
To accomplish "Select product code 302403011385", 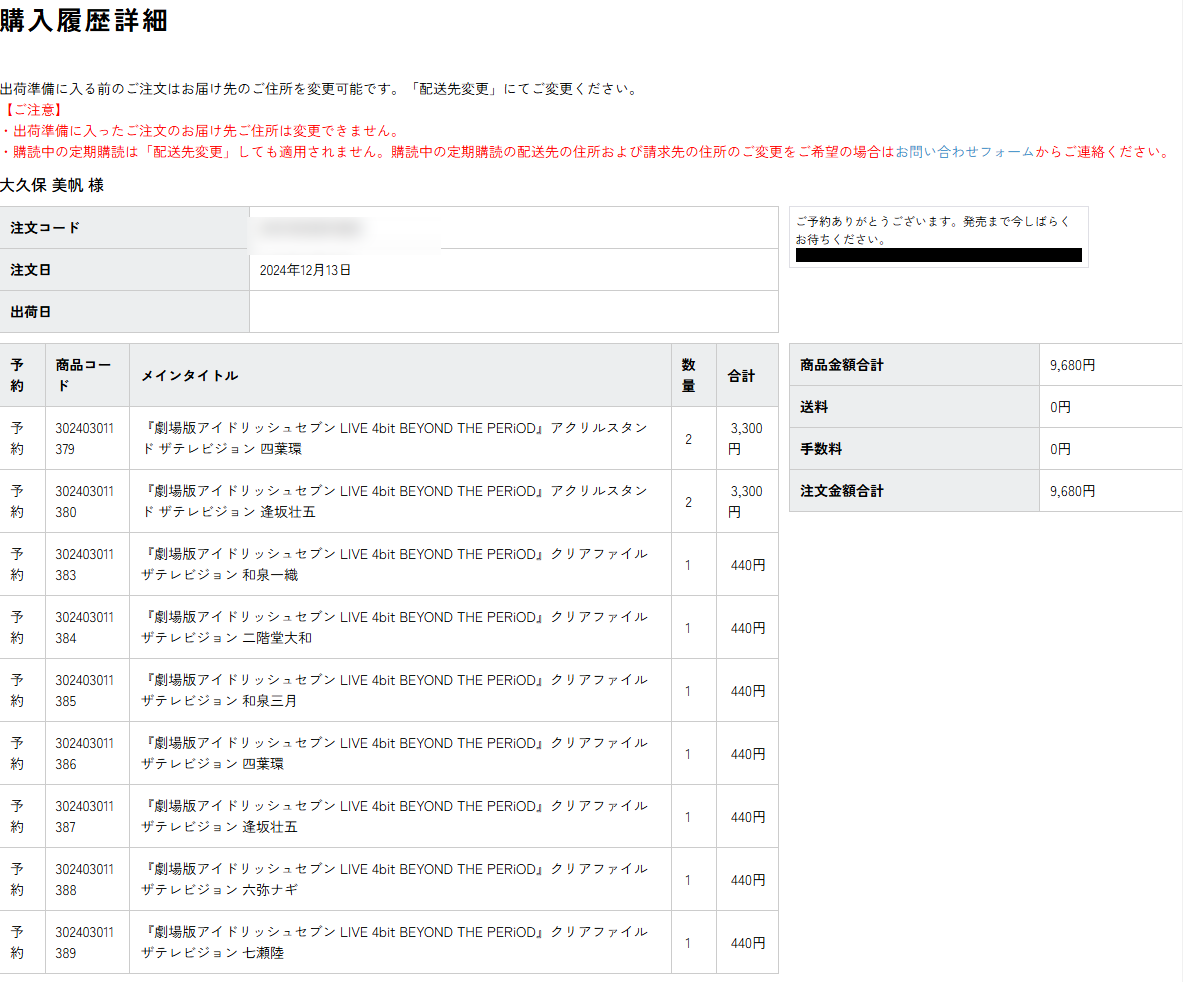I will [x=84, y=691].
